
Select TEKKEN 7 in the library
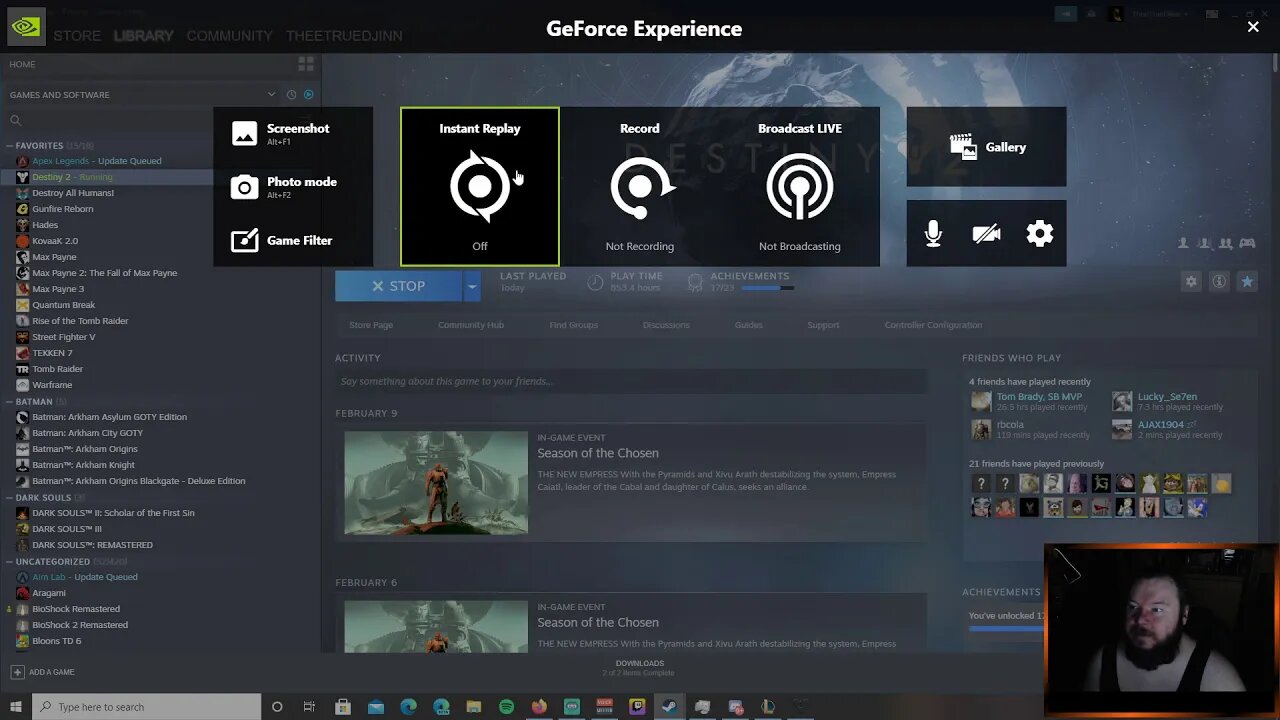tap(52, 353)
